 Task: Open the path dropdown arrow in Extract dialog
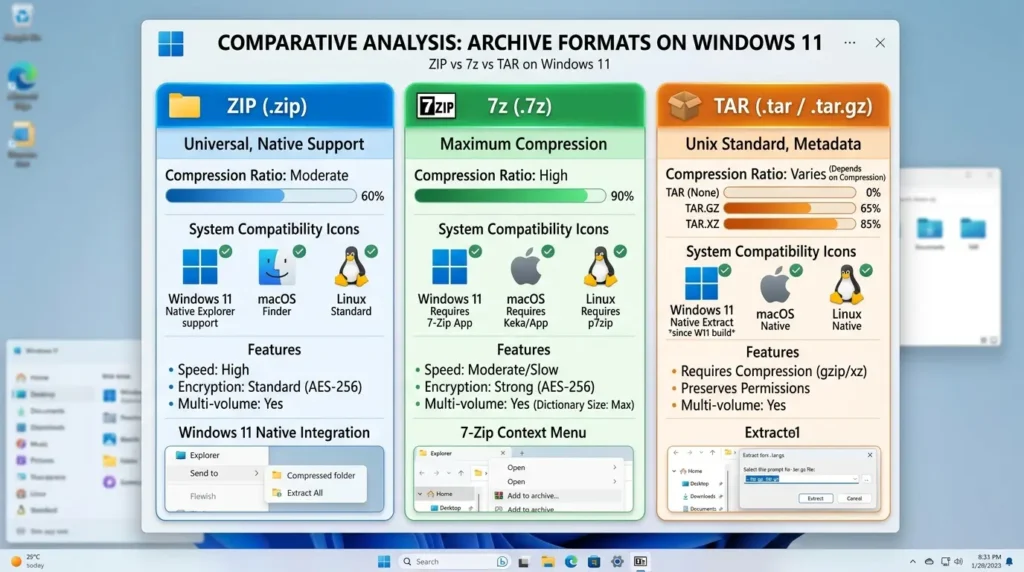point(854,479)
